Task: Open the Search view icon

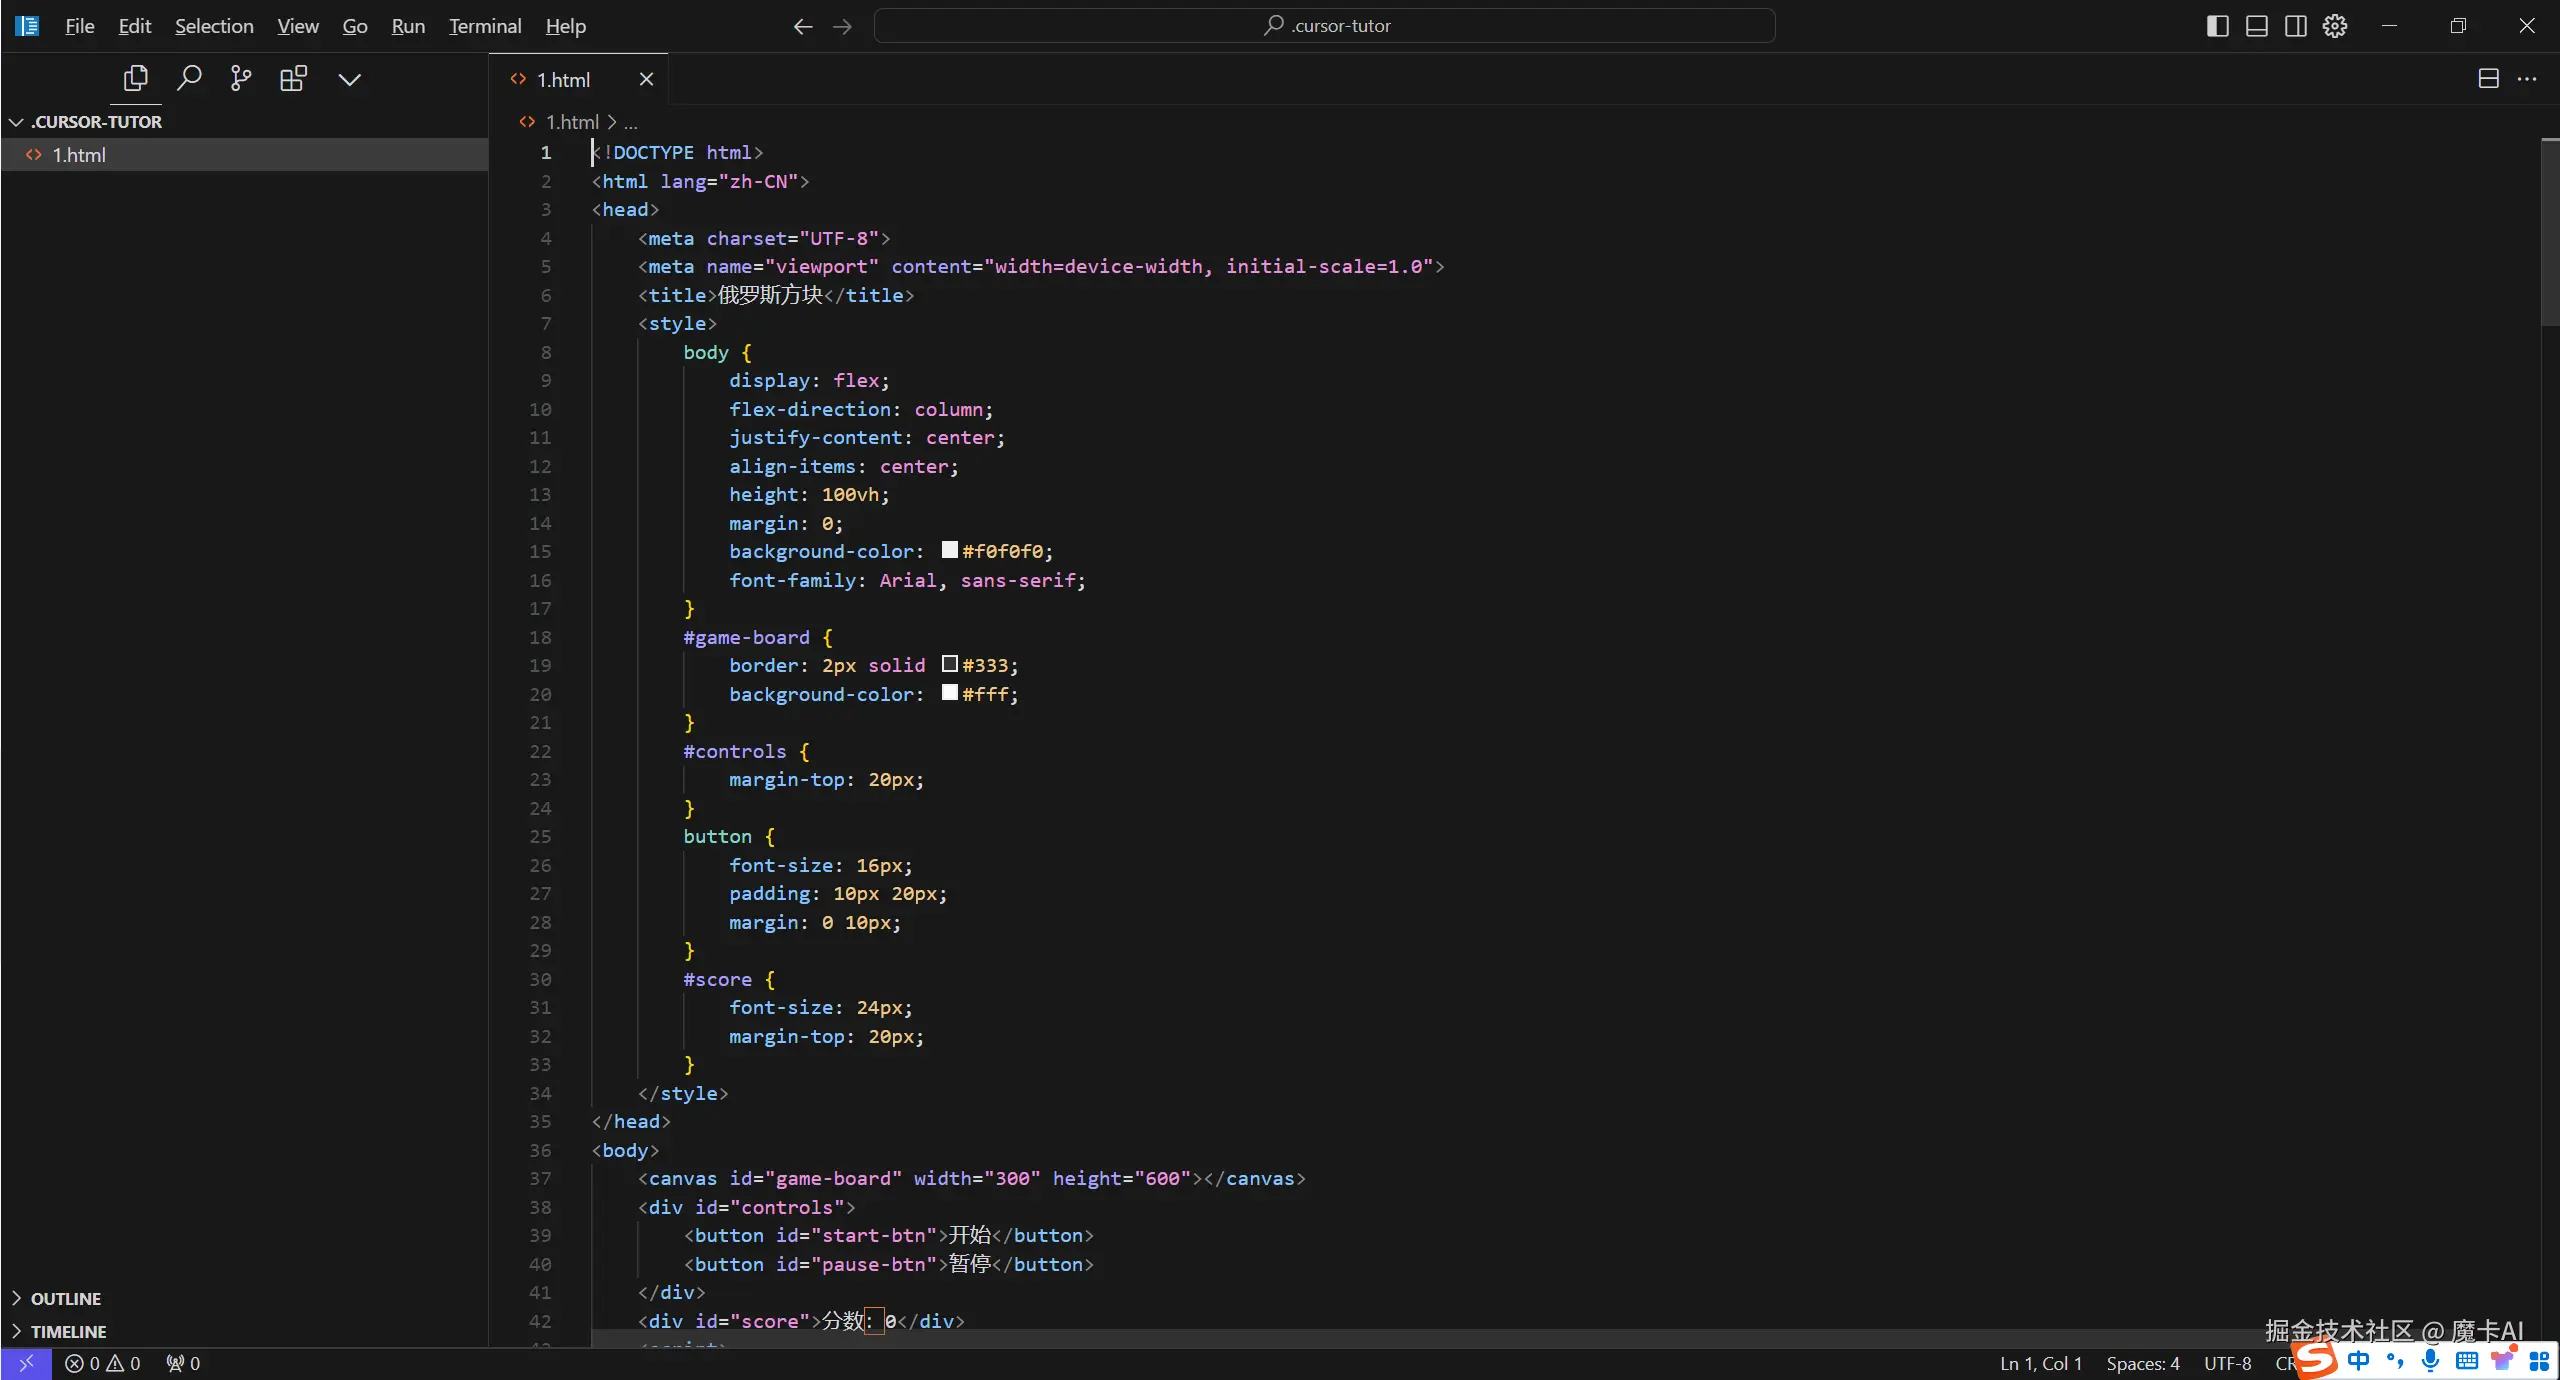Action: click(188, 78)
